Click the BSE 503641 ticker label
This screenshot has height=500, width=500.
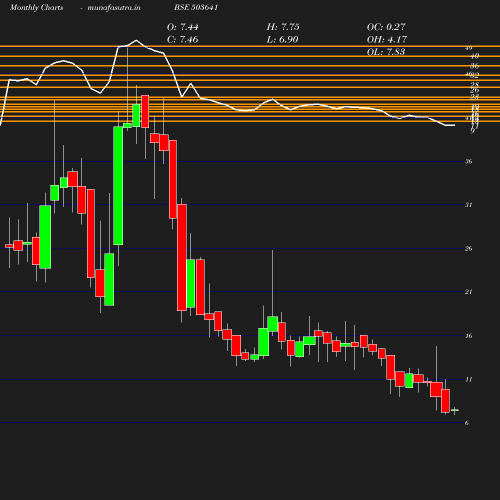click(x=196, y=7)
